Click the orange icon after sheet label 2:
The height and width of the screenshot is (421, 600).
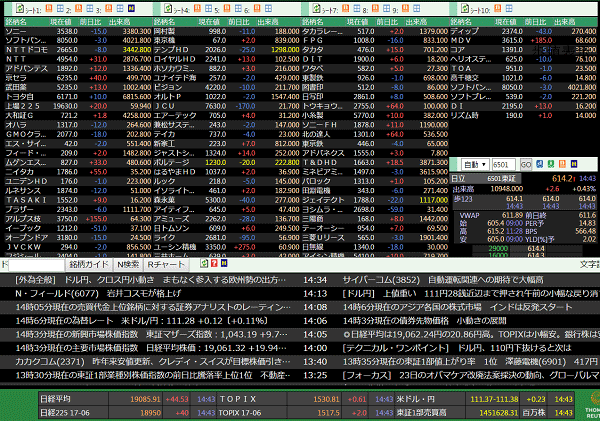coord(78,8)
